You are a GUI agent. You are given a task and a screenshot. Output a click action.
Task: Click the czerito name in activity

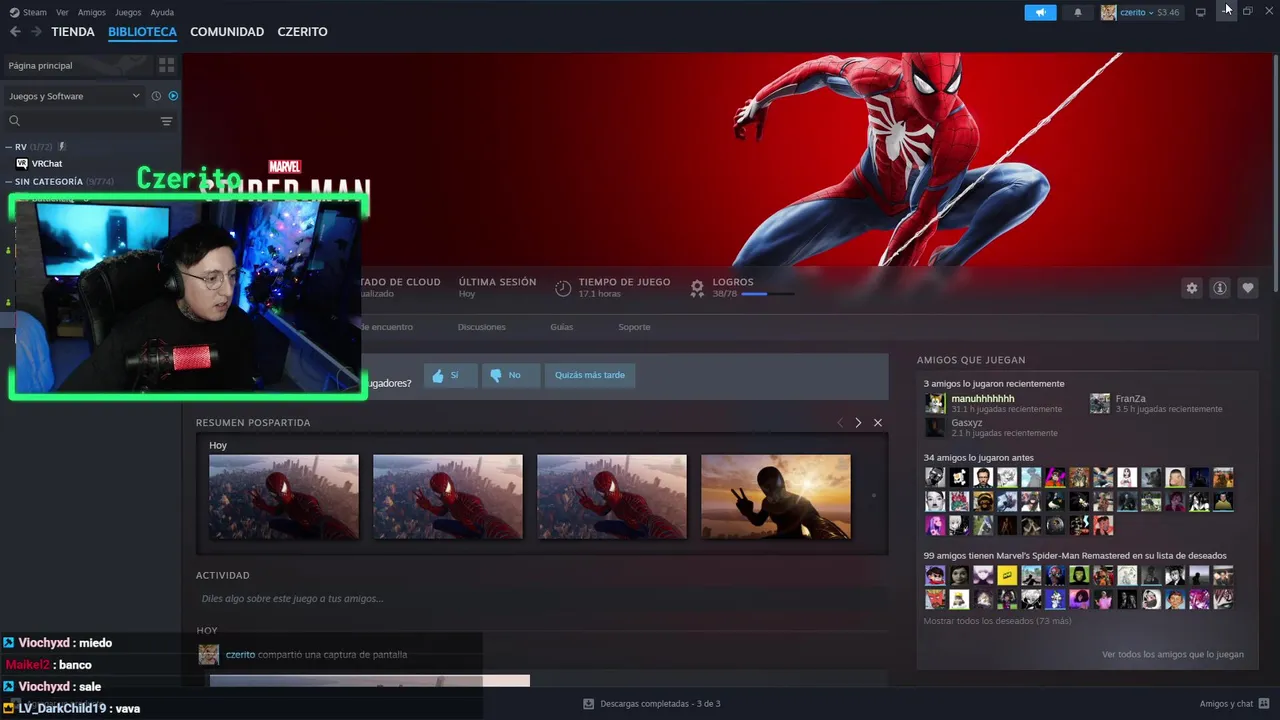pyautogui.click(x=240, y=654)
